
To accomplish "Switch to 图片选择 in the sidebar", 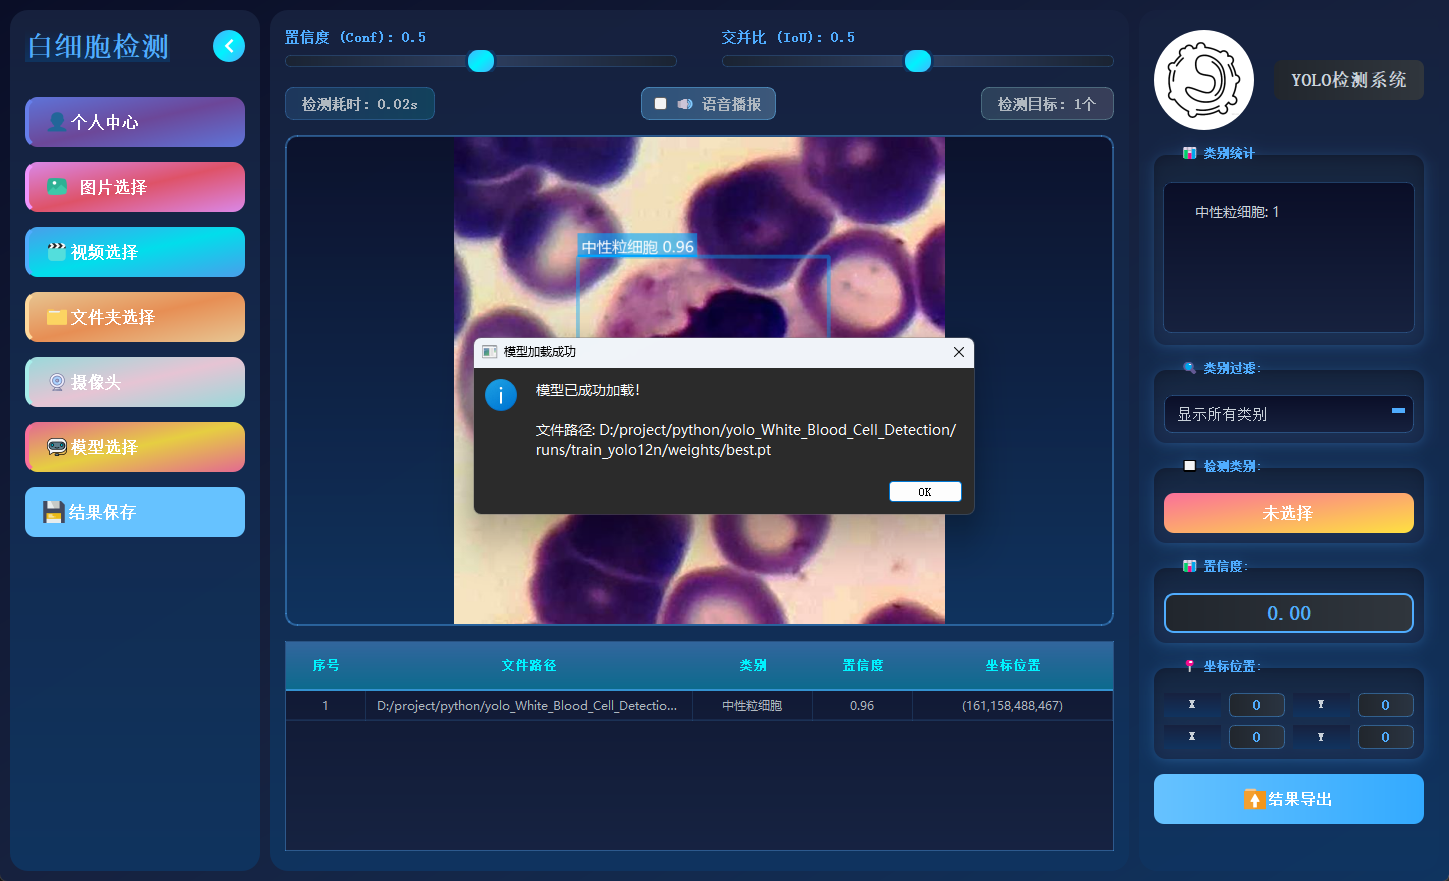I will point(135,187).
